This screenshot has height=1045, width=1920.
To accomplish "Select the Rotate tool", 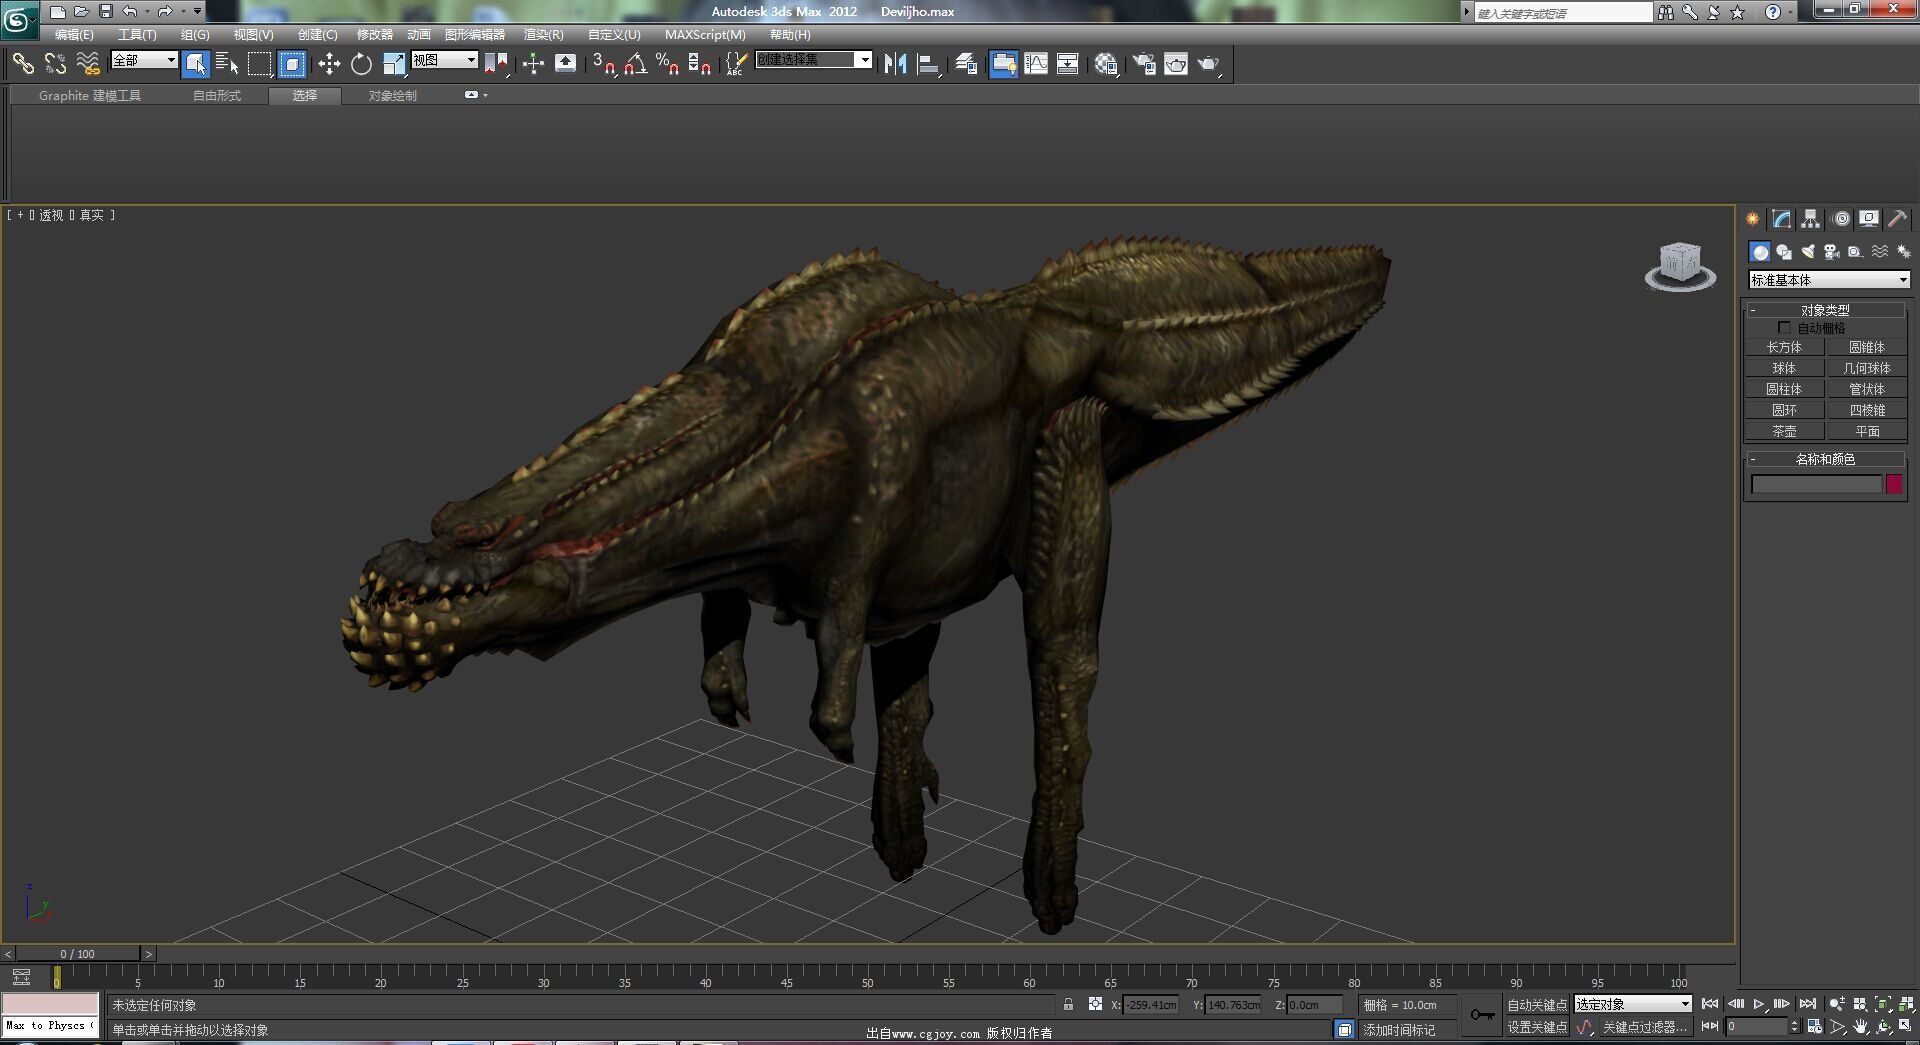I will coord(361,64).
